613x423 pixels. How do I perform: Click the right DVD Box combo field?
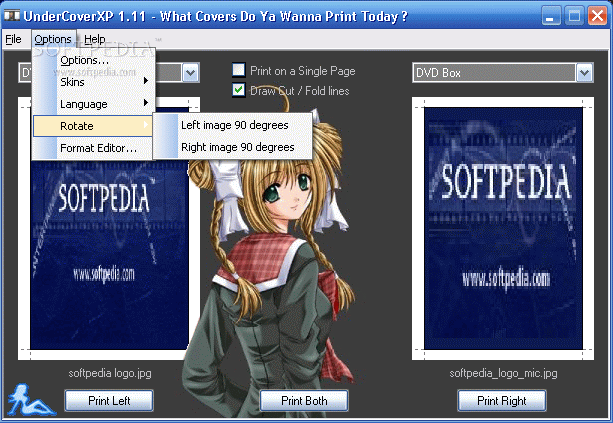(503, 73)
